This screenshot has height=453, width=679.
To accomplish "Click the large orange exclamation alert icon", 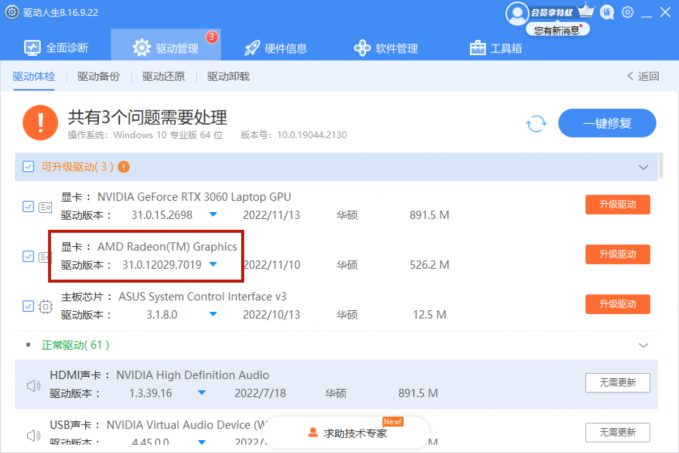I will (x=40, y=123).
